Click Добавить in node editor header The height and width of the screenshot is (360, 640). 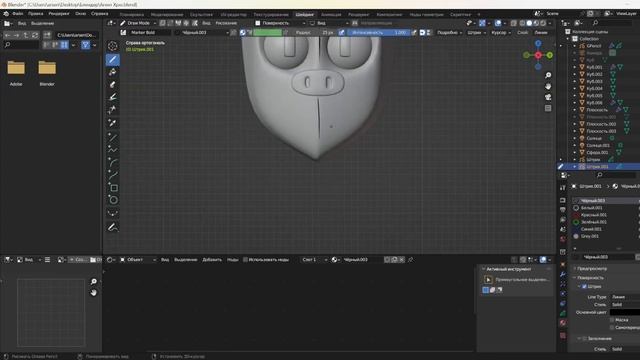[212, 260]
